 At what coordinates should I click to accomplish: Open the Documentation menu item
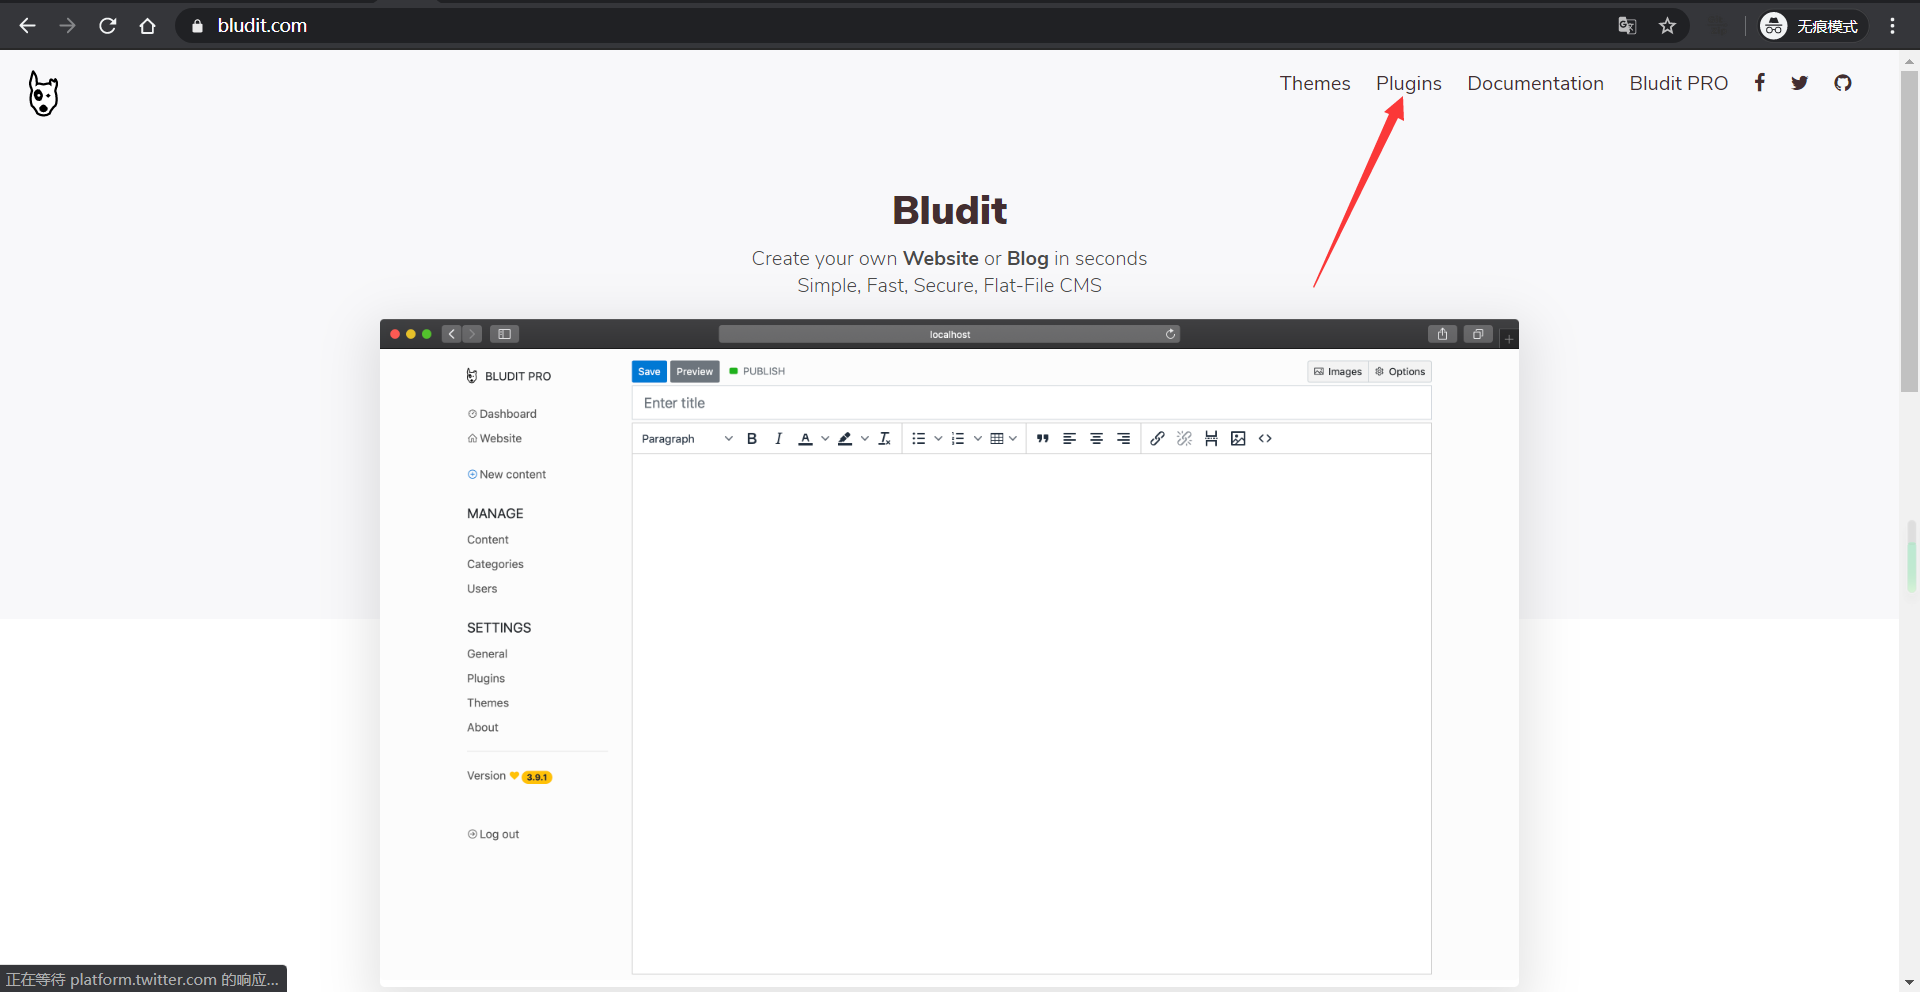tap(1535, 83)
